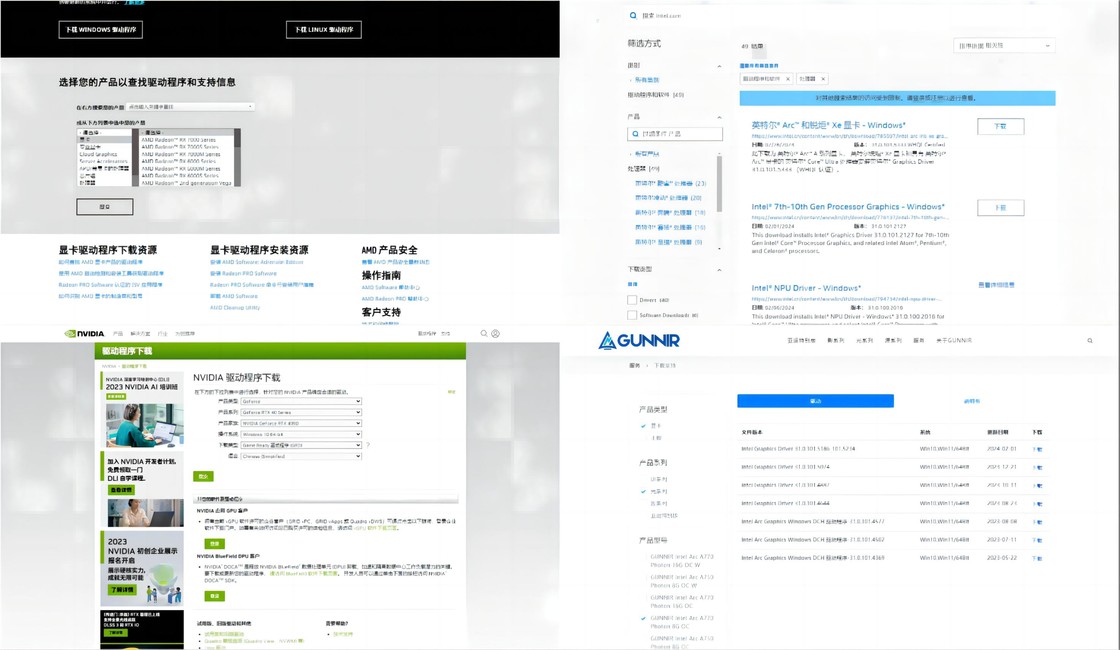The width and height of the screenshot is (1120, 650).
Task: Click clear-all-filters link above Intel filter chips
Action: (x=759, y=66)
